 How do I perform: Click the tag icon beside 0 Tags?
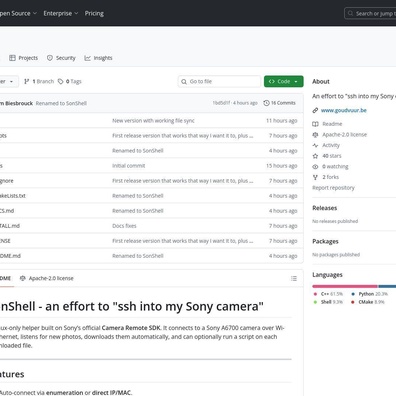pos(61,81)
